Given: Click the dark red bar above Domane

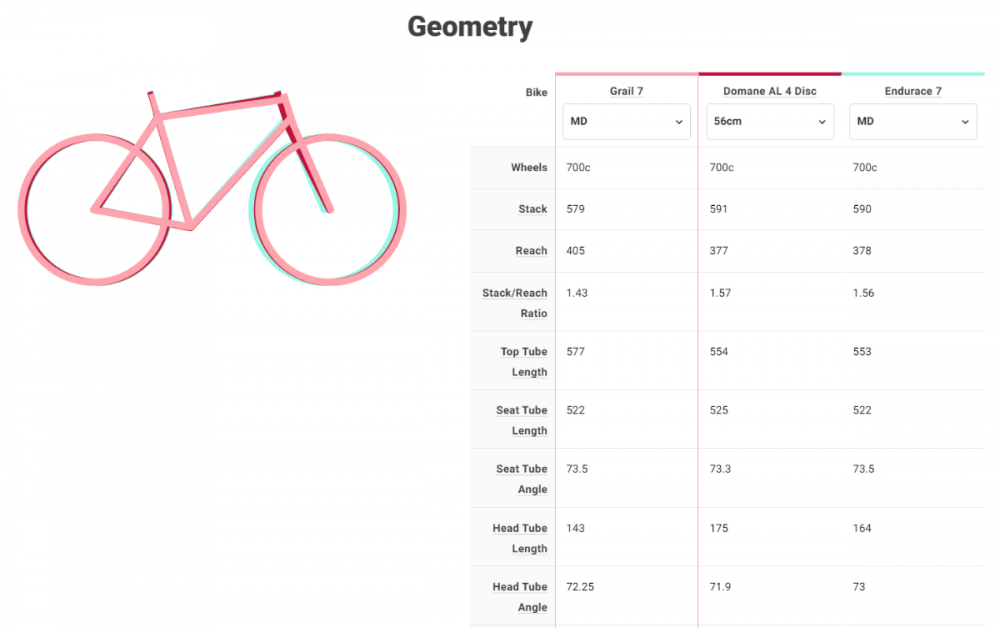Looking at the screenshot, I should [770, 74].
